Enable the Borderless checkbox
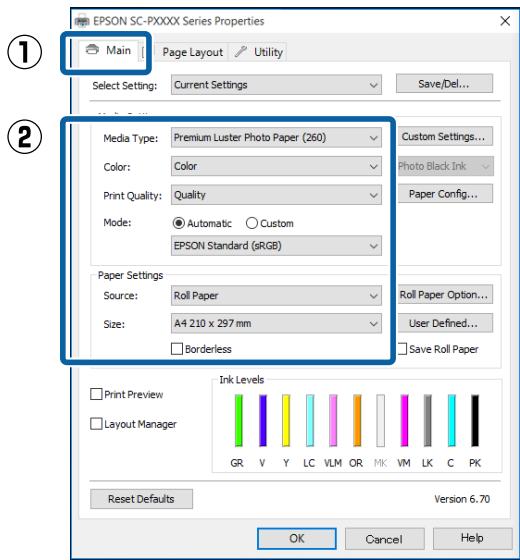The image size is (520, 560). (x=177, y=349)
